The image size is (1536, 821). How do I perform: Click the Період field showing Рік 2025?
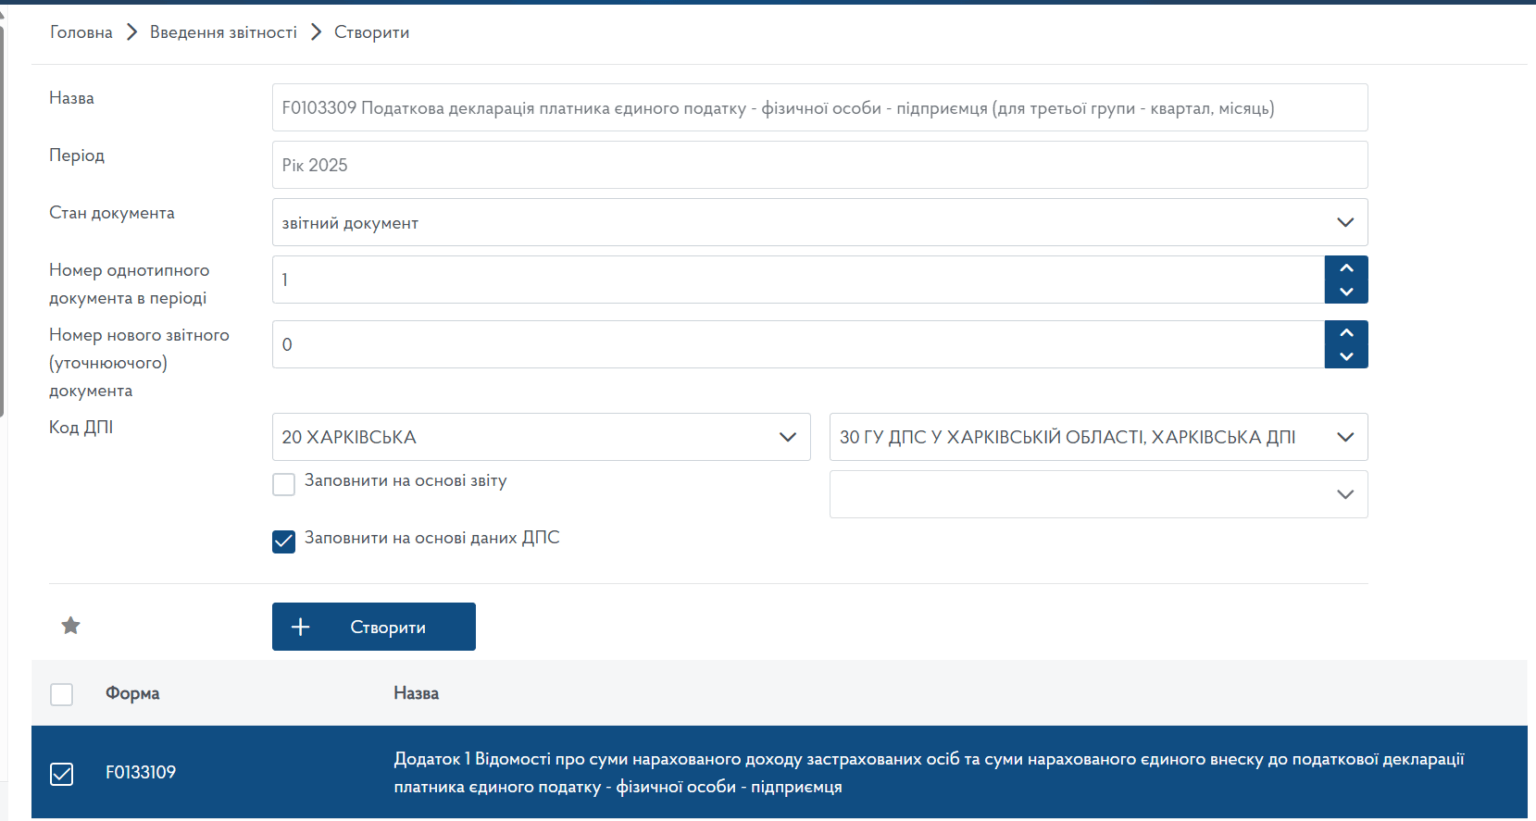coord(819,165)
